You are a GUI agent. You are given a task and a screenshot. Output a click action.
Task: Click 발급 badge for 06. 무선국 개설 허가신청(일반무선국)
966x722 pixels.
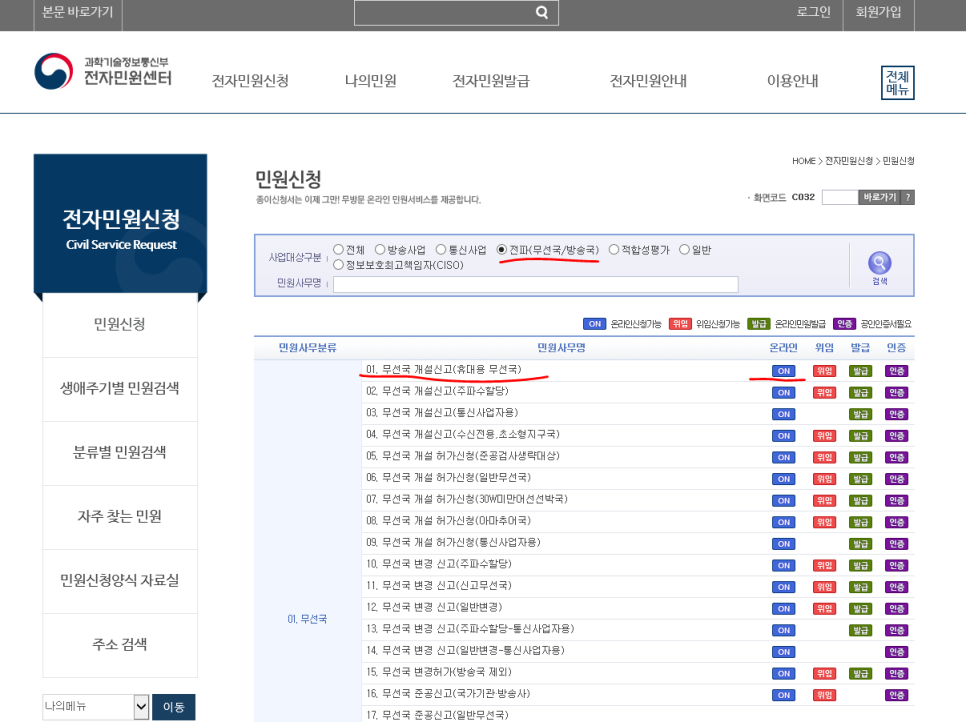tap(860, 479)
